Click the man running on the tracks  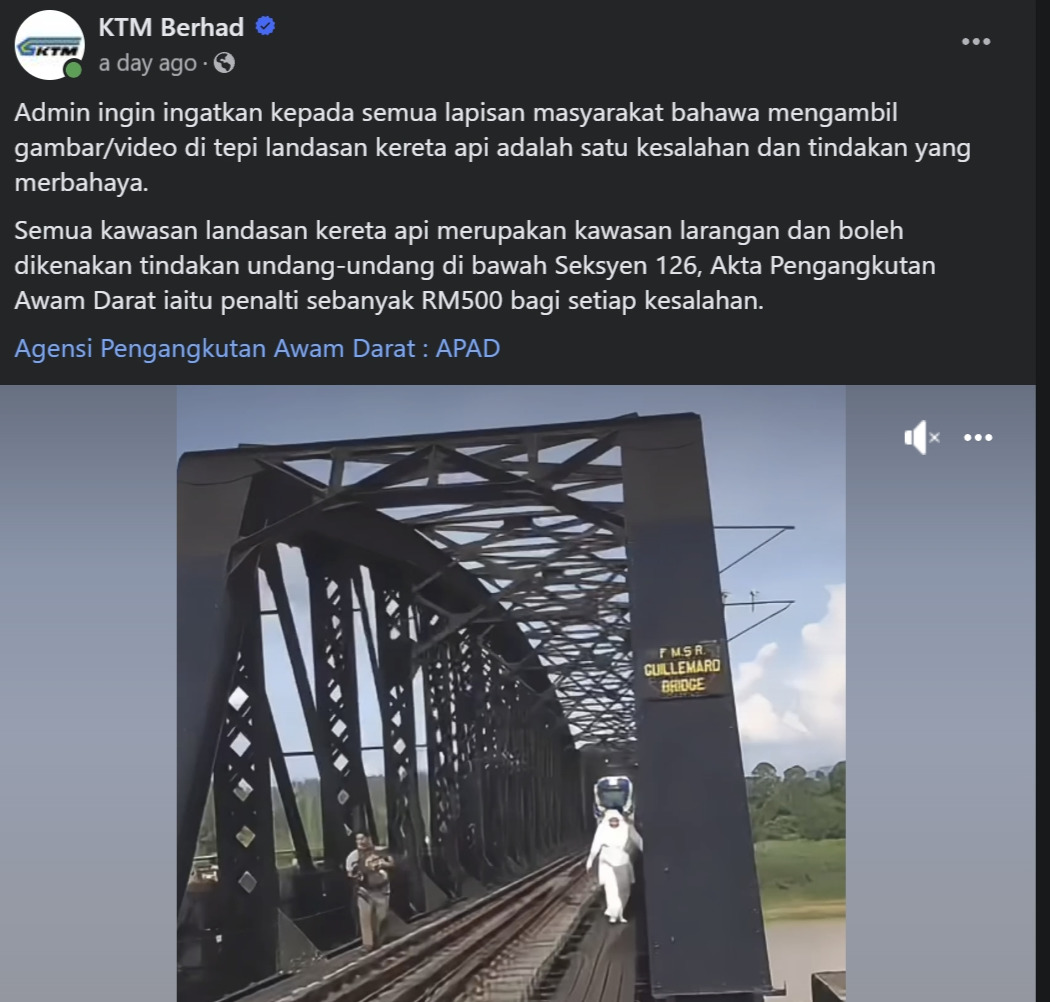coord(370,889)
